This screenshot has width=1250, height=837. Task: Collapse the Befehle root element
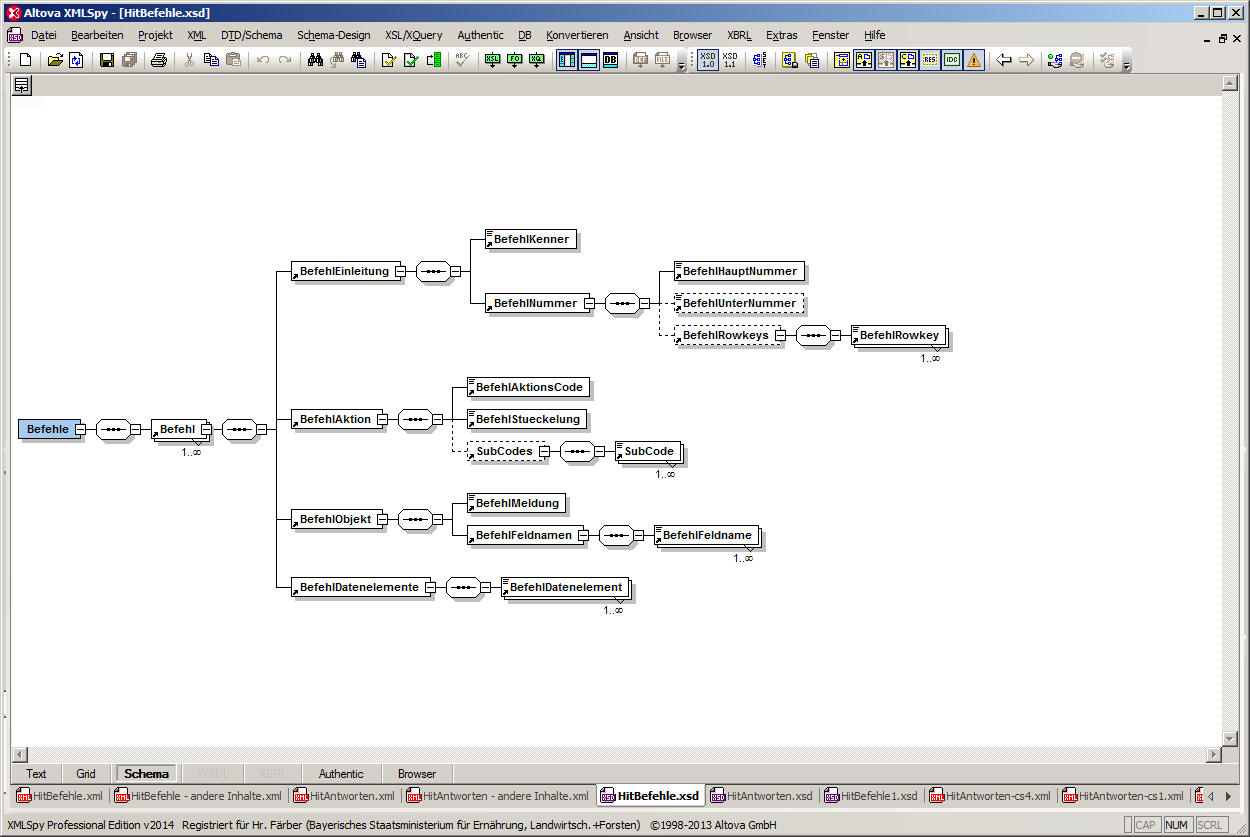pos(79,429)
